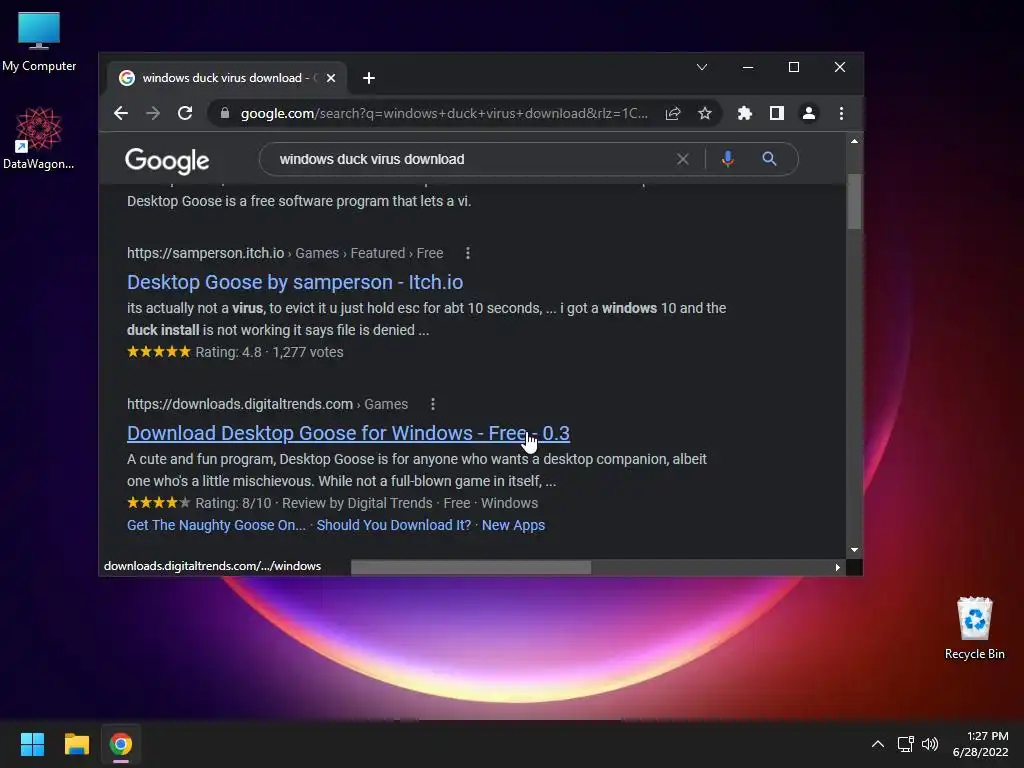Image resolution: width=1024 pixels, height=768 pixels.
Task: Select the Recycle Bin desktop icon
Action: tap(974, 628)
